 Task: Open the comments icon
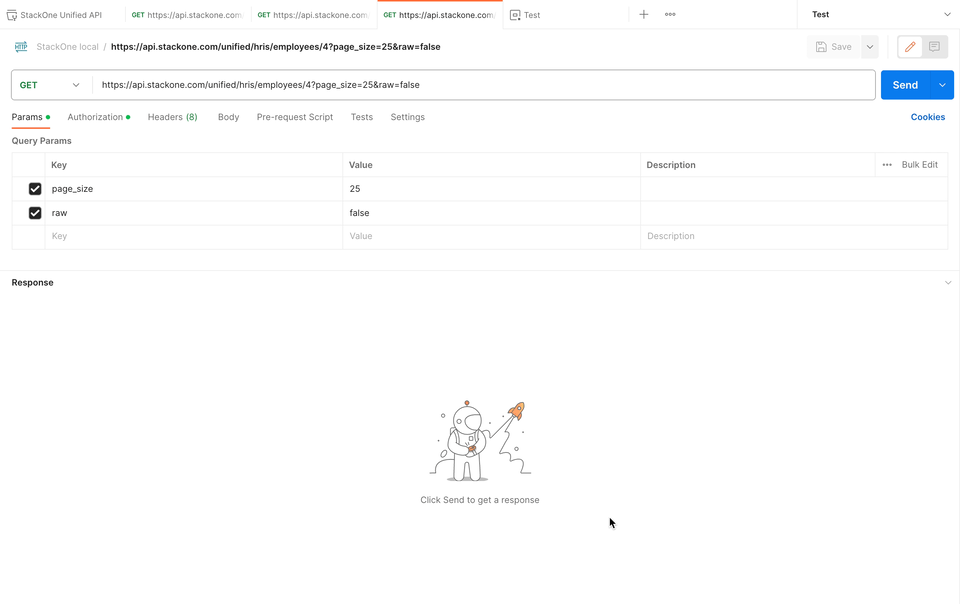(934, 47)
